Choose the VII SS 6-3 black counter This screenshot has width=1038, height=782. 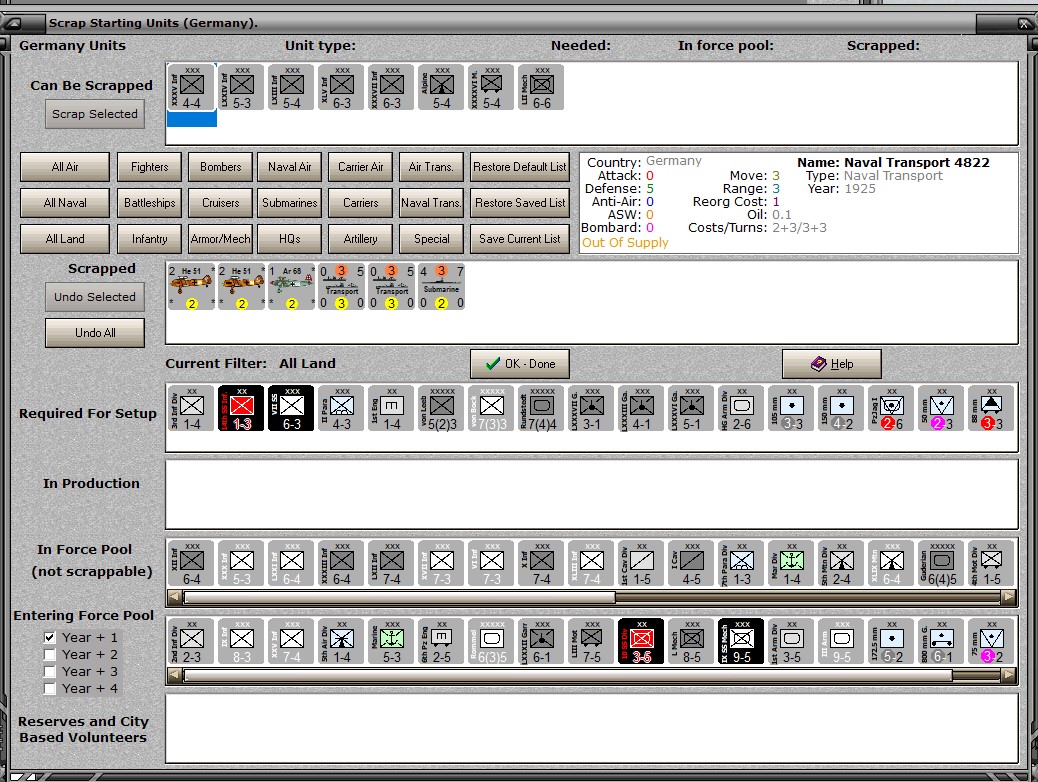coord(291,408)
